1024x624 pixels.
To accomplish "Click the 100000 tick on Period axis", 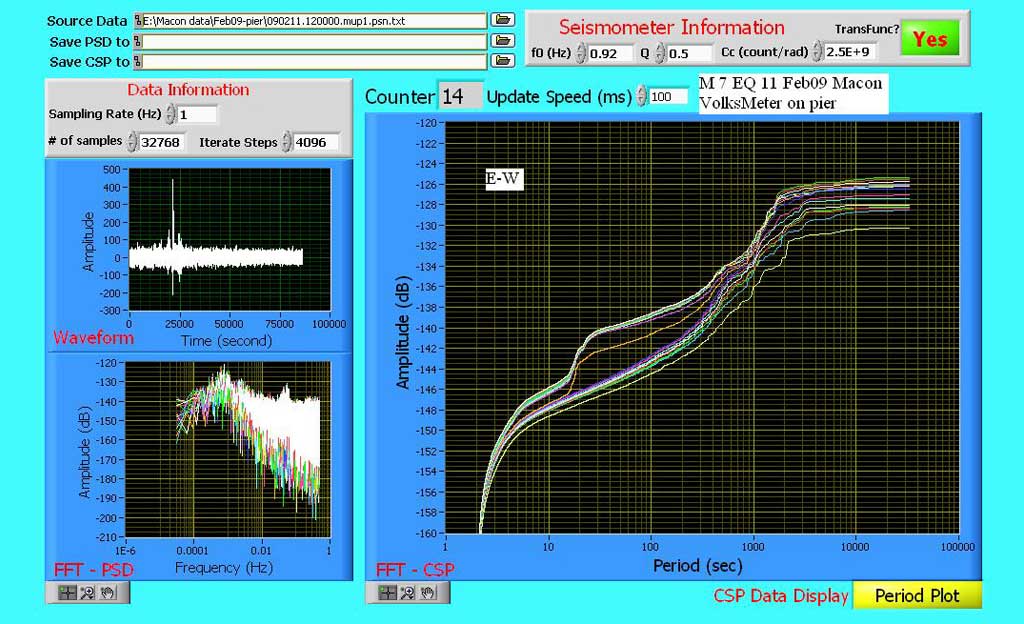I will click(x=957, y=547).
